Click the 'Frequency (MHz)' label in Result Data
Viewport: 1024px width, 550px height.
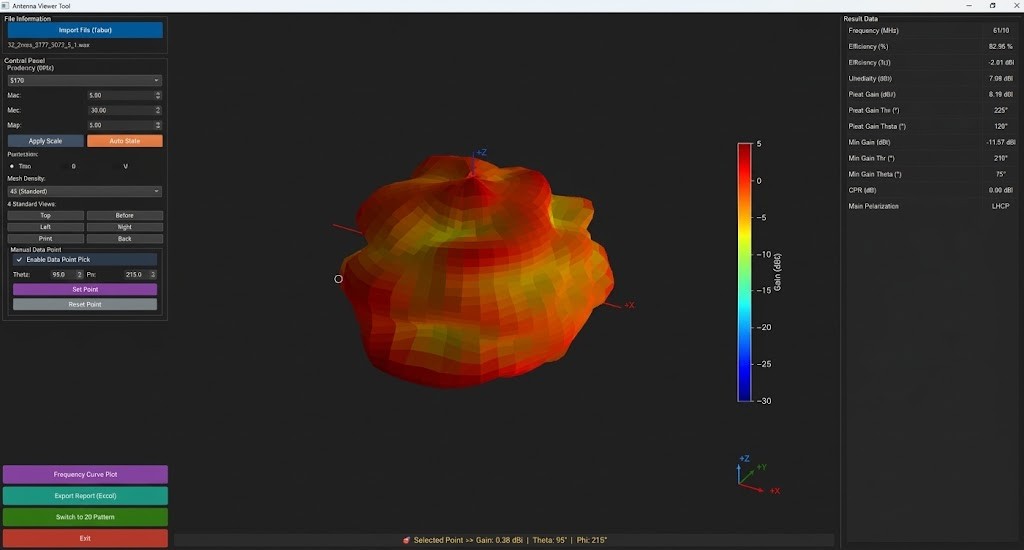[x=873, y=31]
